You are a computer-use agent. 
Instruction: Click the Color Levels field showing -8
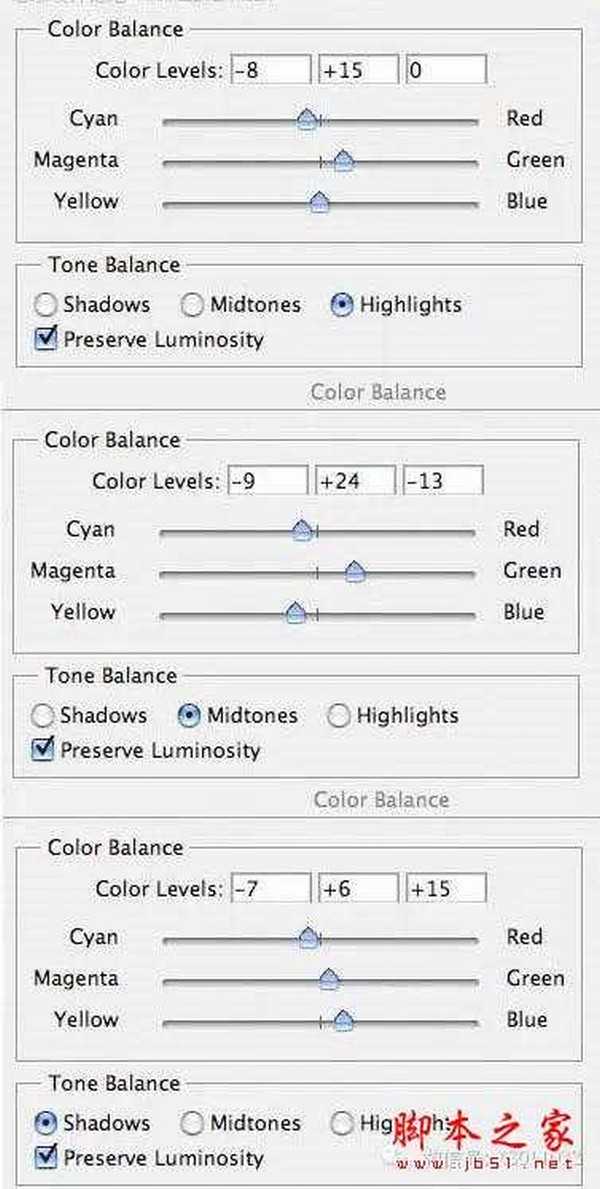tap(270, 70)
